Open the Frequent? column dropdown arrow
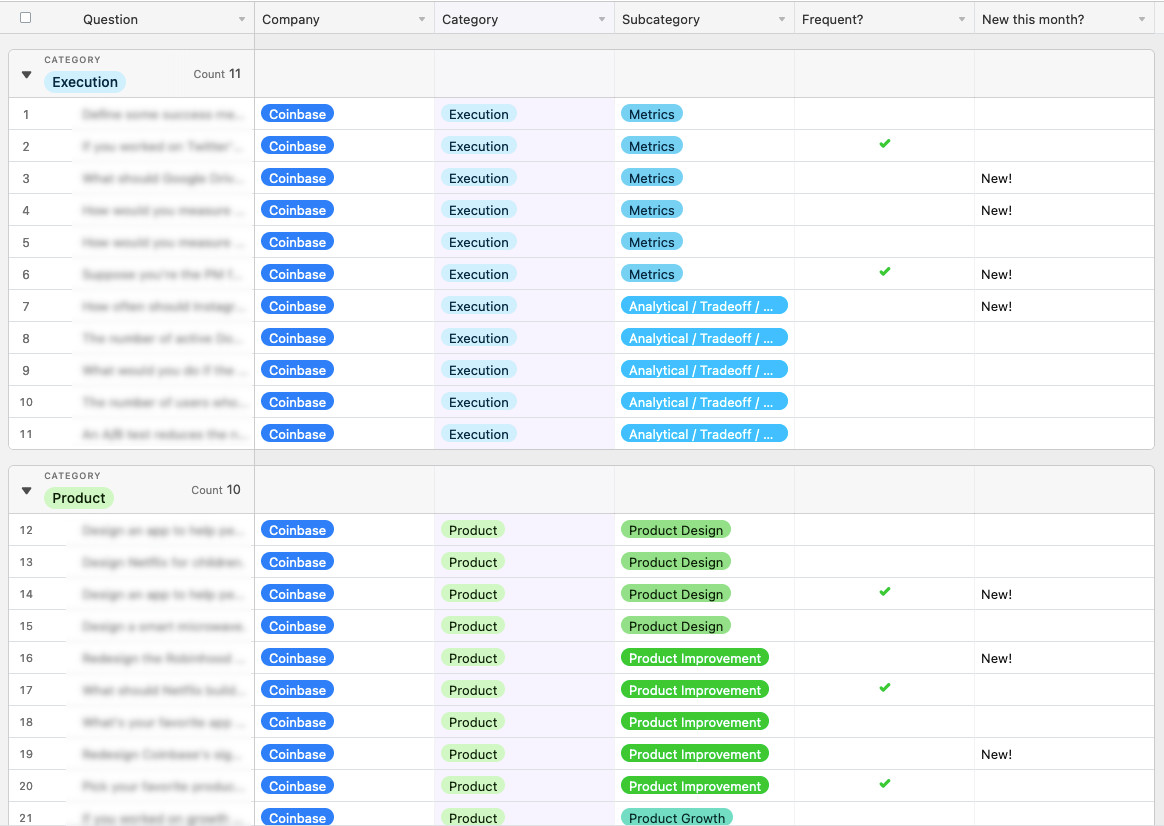 [962, 20]
